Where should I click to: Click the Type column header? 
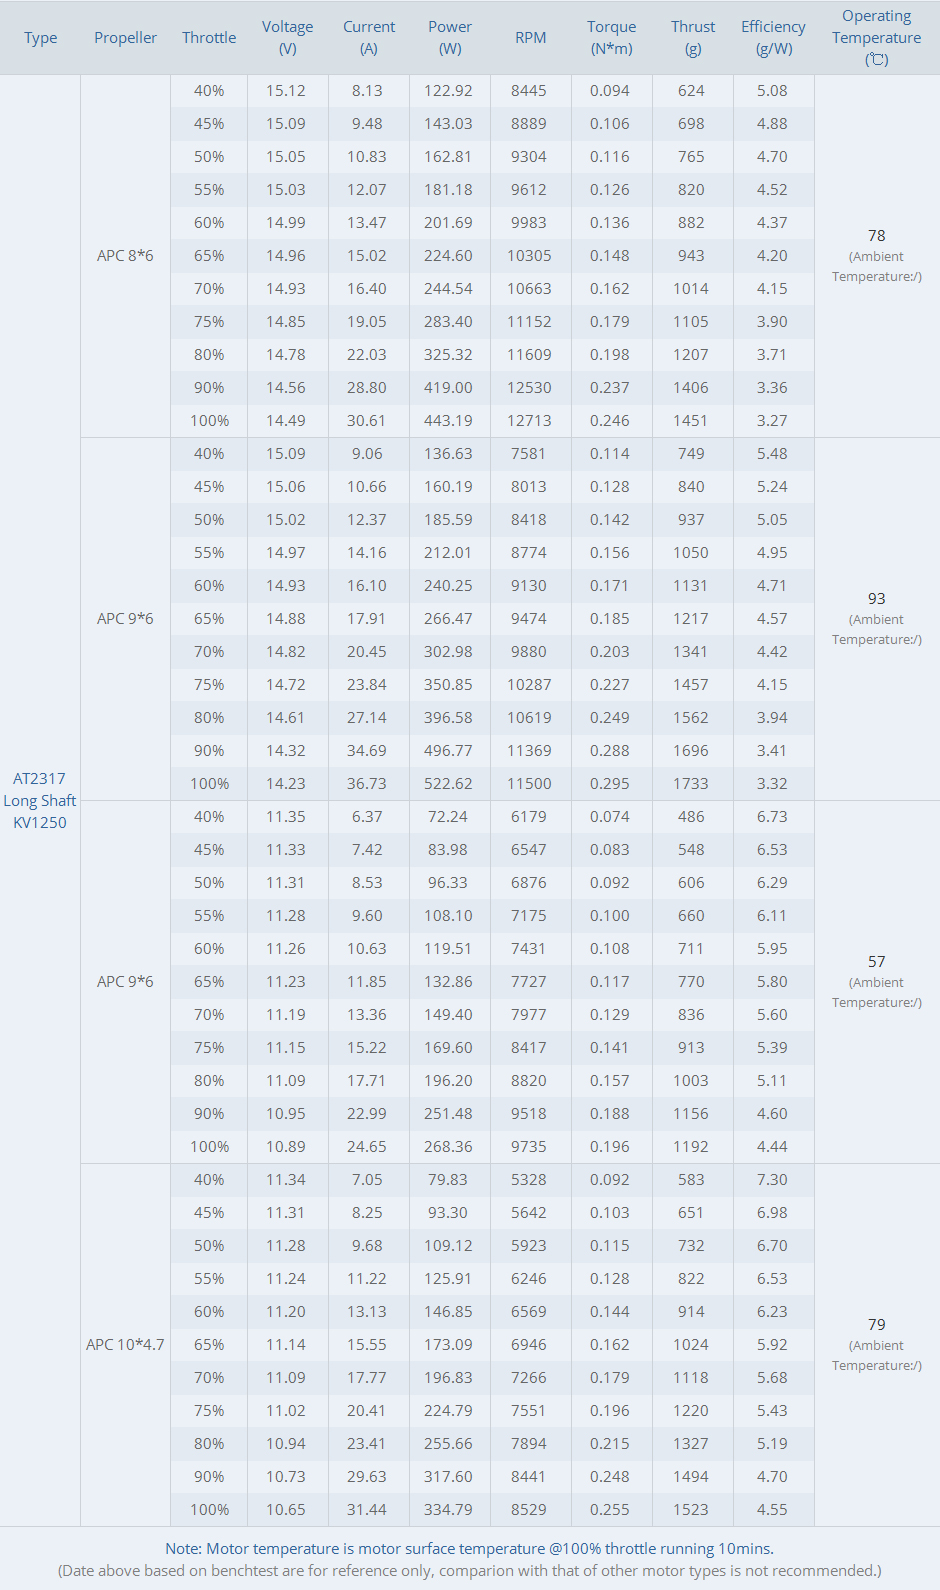pos(41,38)
